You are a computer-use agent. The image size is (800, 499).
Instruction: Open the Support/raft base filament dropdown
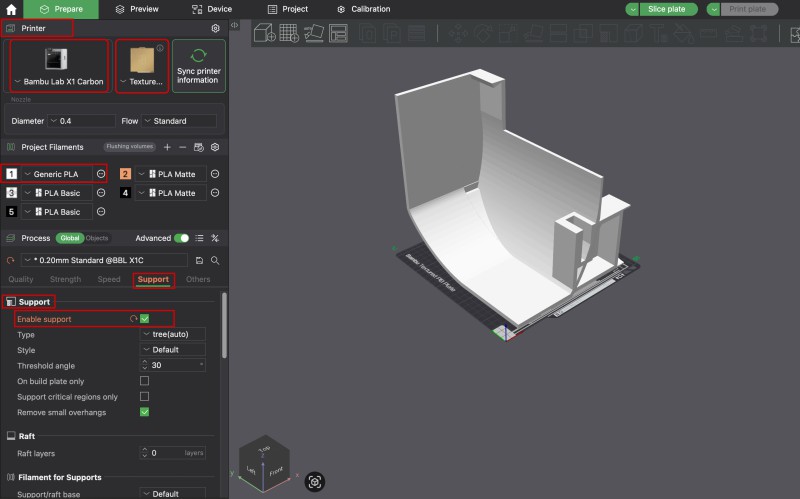pos(172,493)
